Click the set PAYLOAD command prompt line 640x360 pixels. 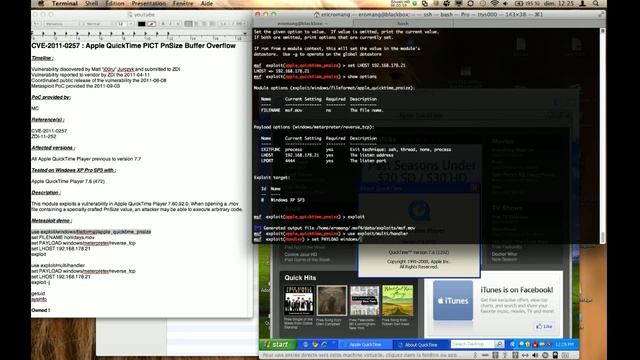(307, 240)
